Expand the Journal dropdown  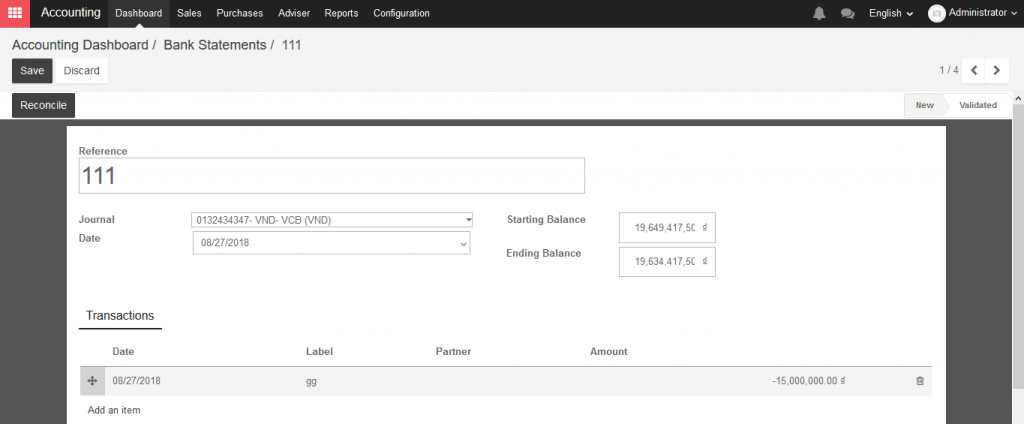332,220
